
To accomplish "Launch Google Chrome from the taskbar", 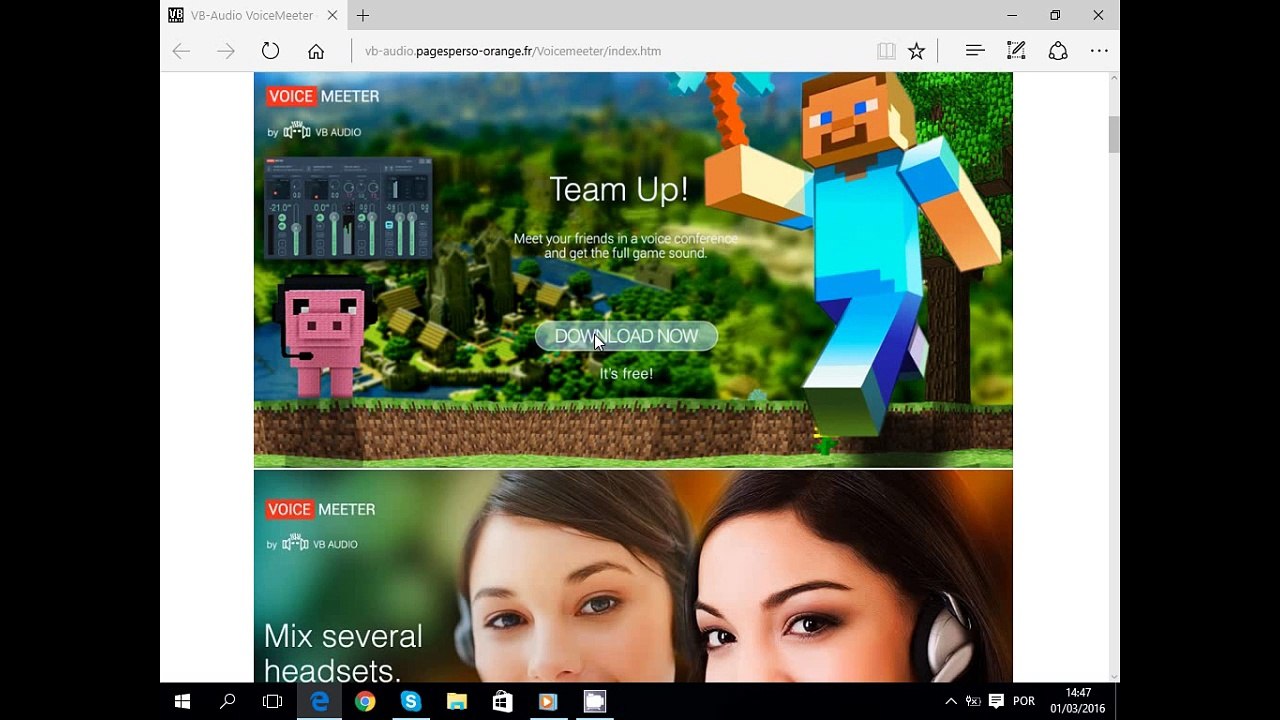I will point(365,701).
